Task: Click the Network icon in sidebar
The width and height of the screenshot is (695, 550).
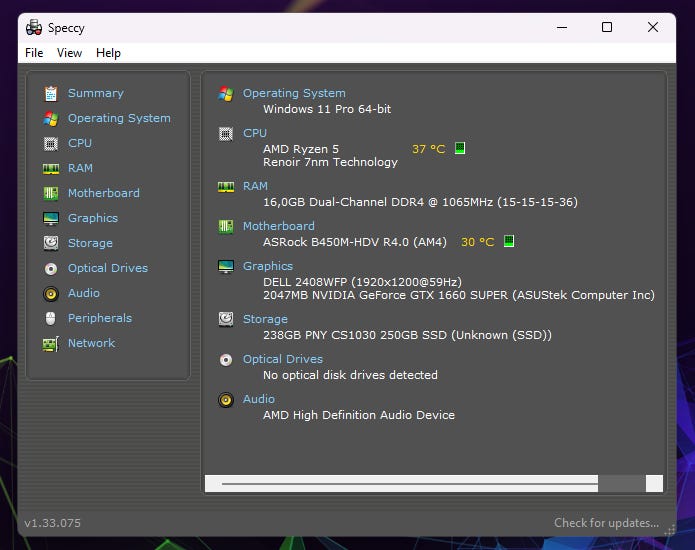Action: (50, 343)
